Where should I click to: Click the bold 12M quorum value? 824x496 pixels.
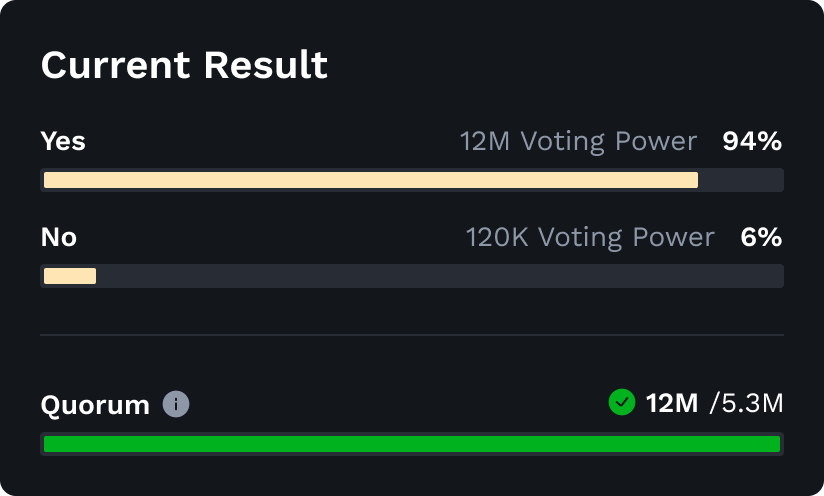[x=672, y=404]
